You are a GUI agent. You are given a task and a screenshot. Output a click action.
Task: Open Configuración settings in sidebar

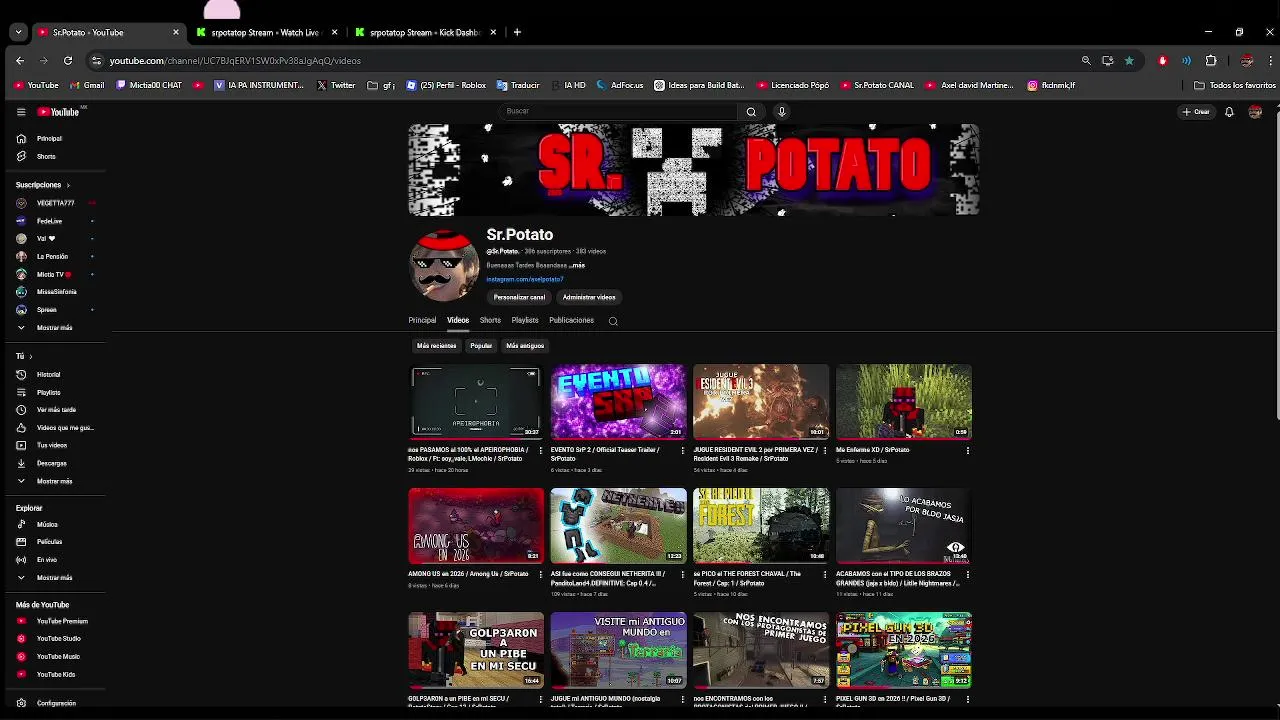pos(55,703)
